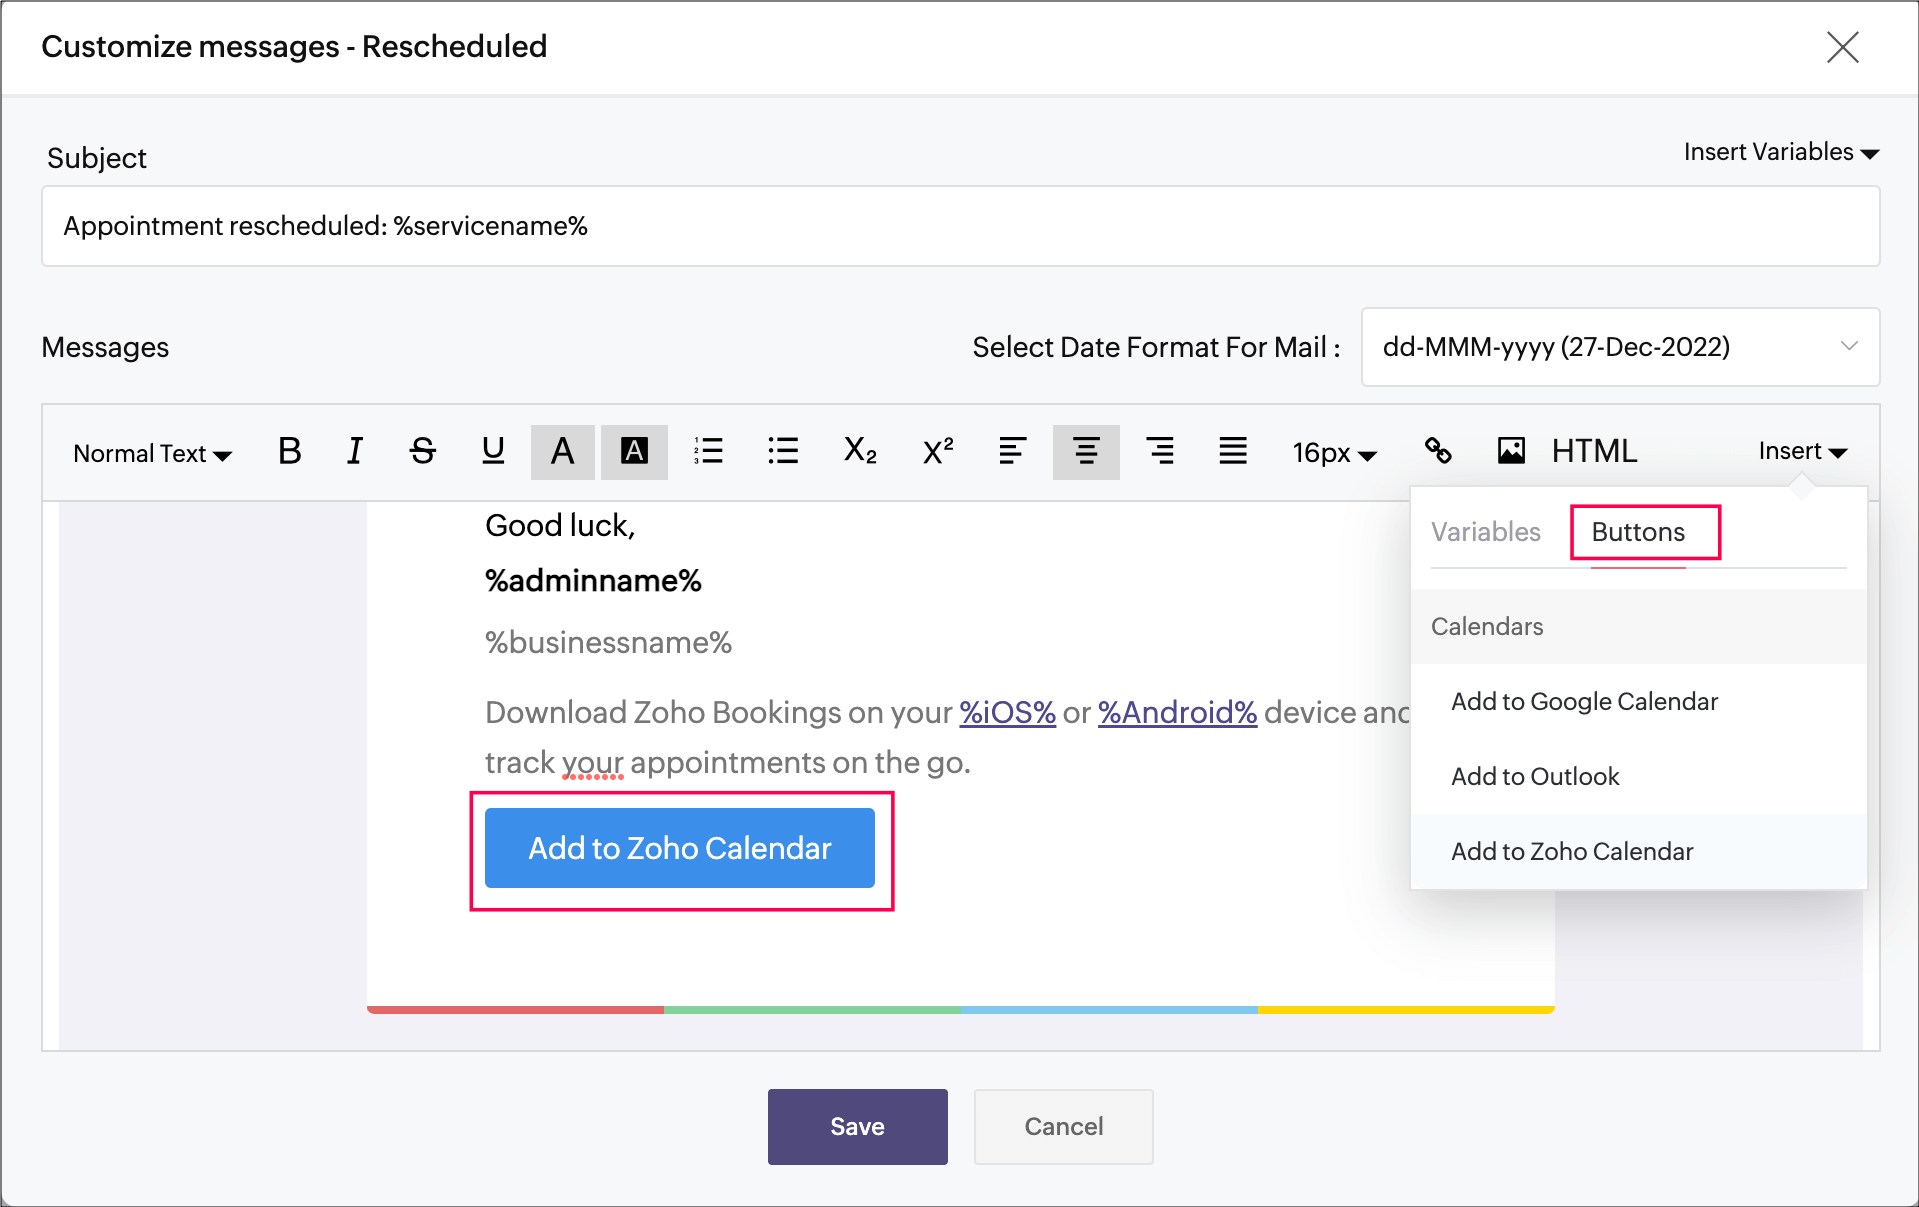This screenshot has height=1207, width=1919.
Task: Apply subscript formatting
Action: (x=860, y=452)
